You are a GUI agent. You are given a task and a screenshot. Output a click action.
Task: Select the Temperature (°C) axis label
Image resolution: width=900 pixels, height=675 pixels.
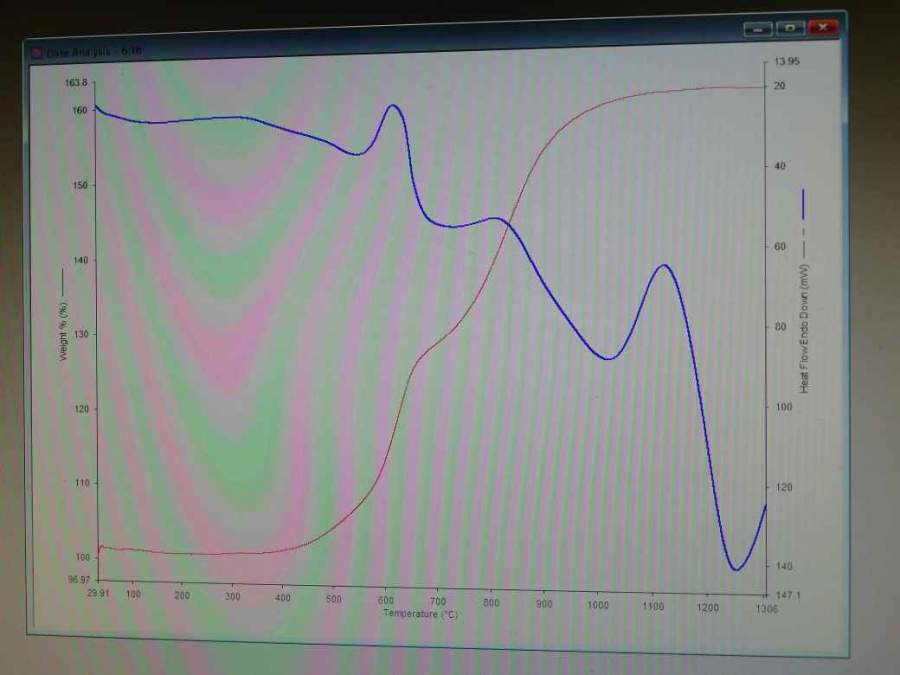pos(420,614)
